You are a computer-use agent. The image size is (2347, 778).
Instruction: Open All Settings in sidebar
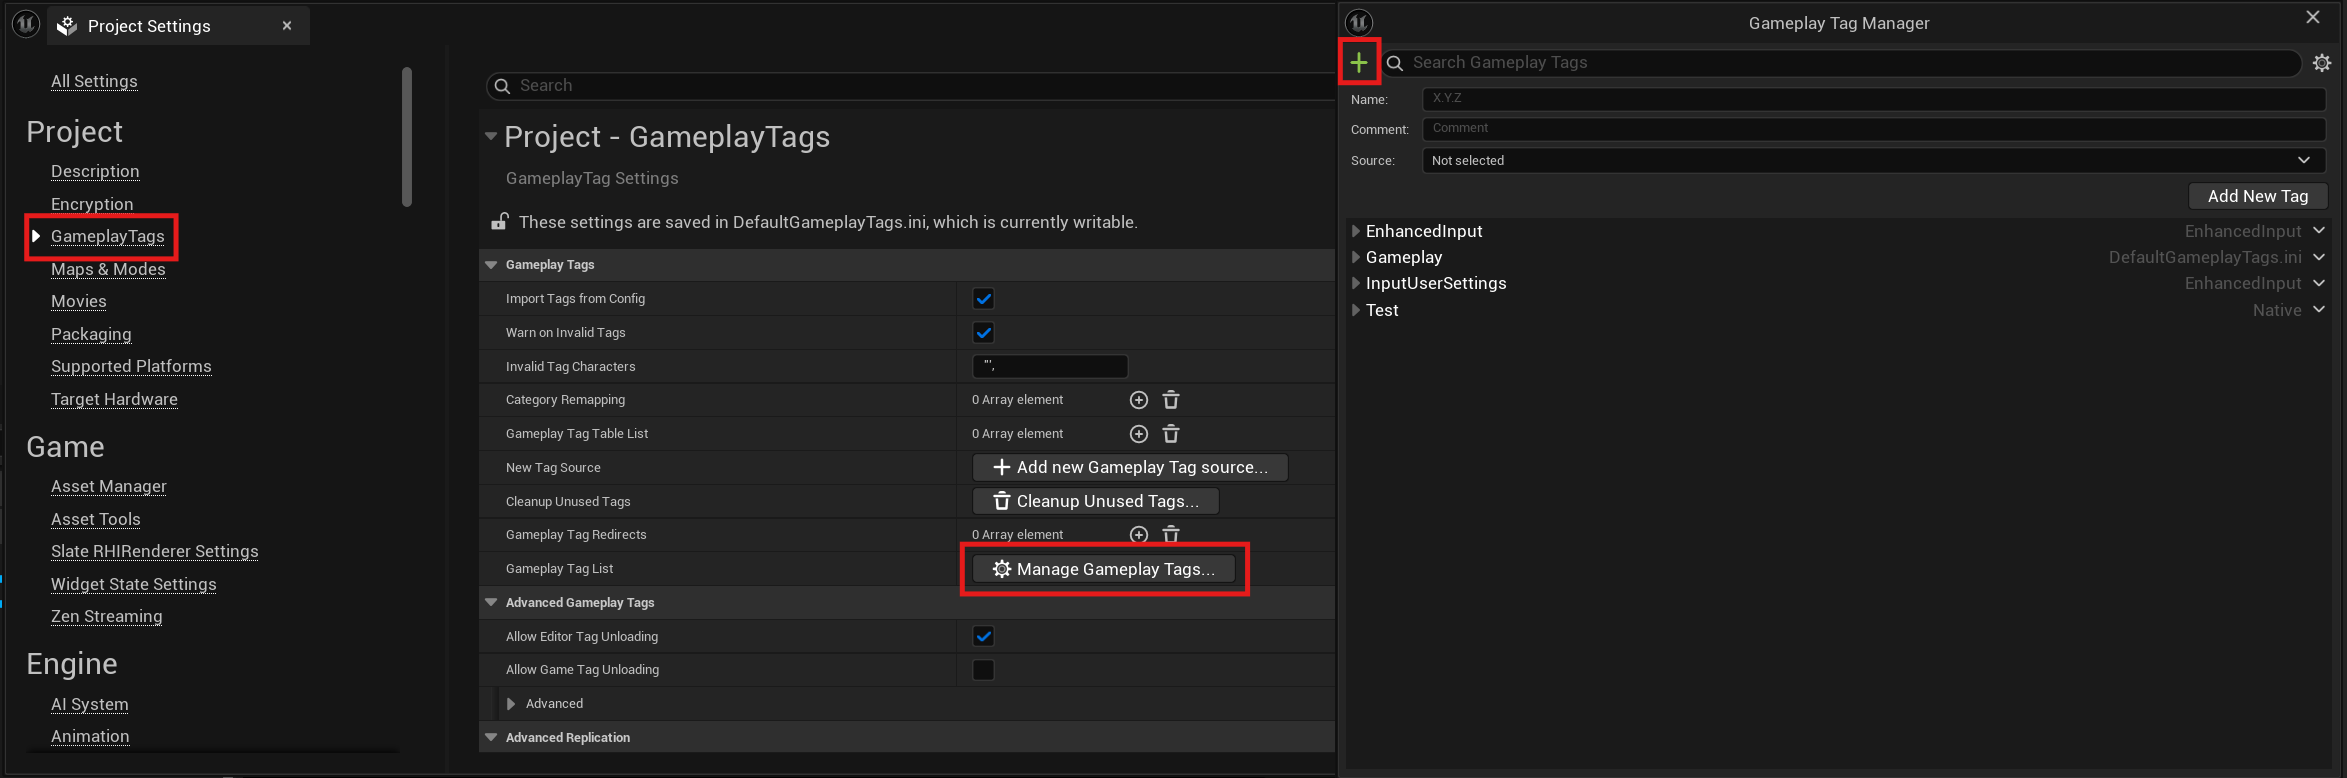coord(94,81)
